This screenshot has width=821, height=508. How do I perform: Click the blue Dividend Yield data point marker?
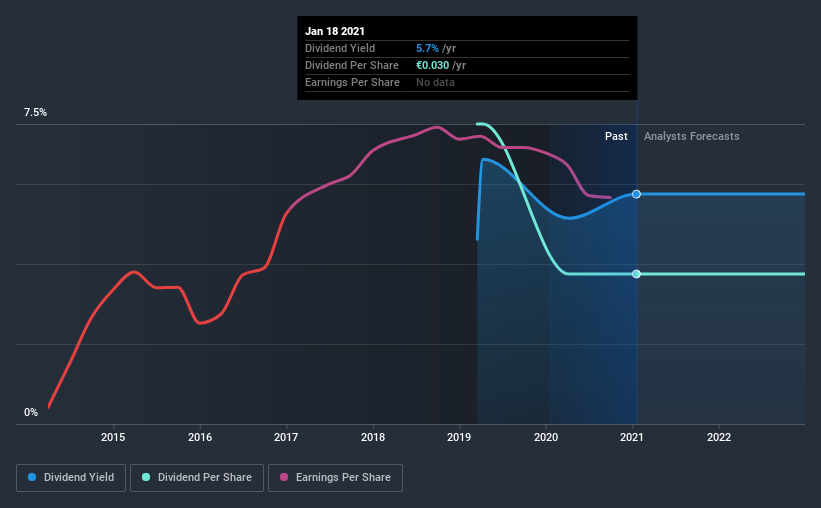pyautogui.click(x=636, y=194)
